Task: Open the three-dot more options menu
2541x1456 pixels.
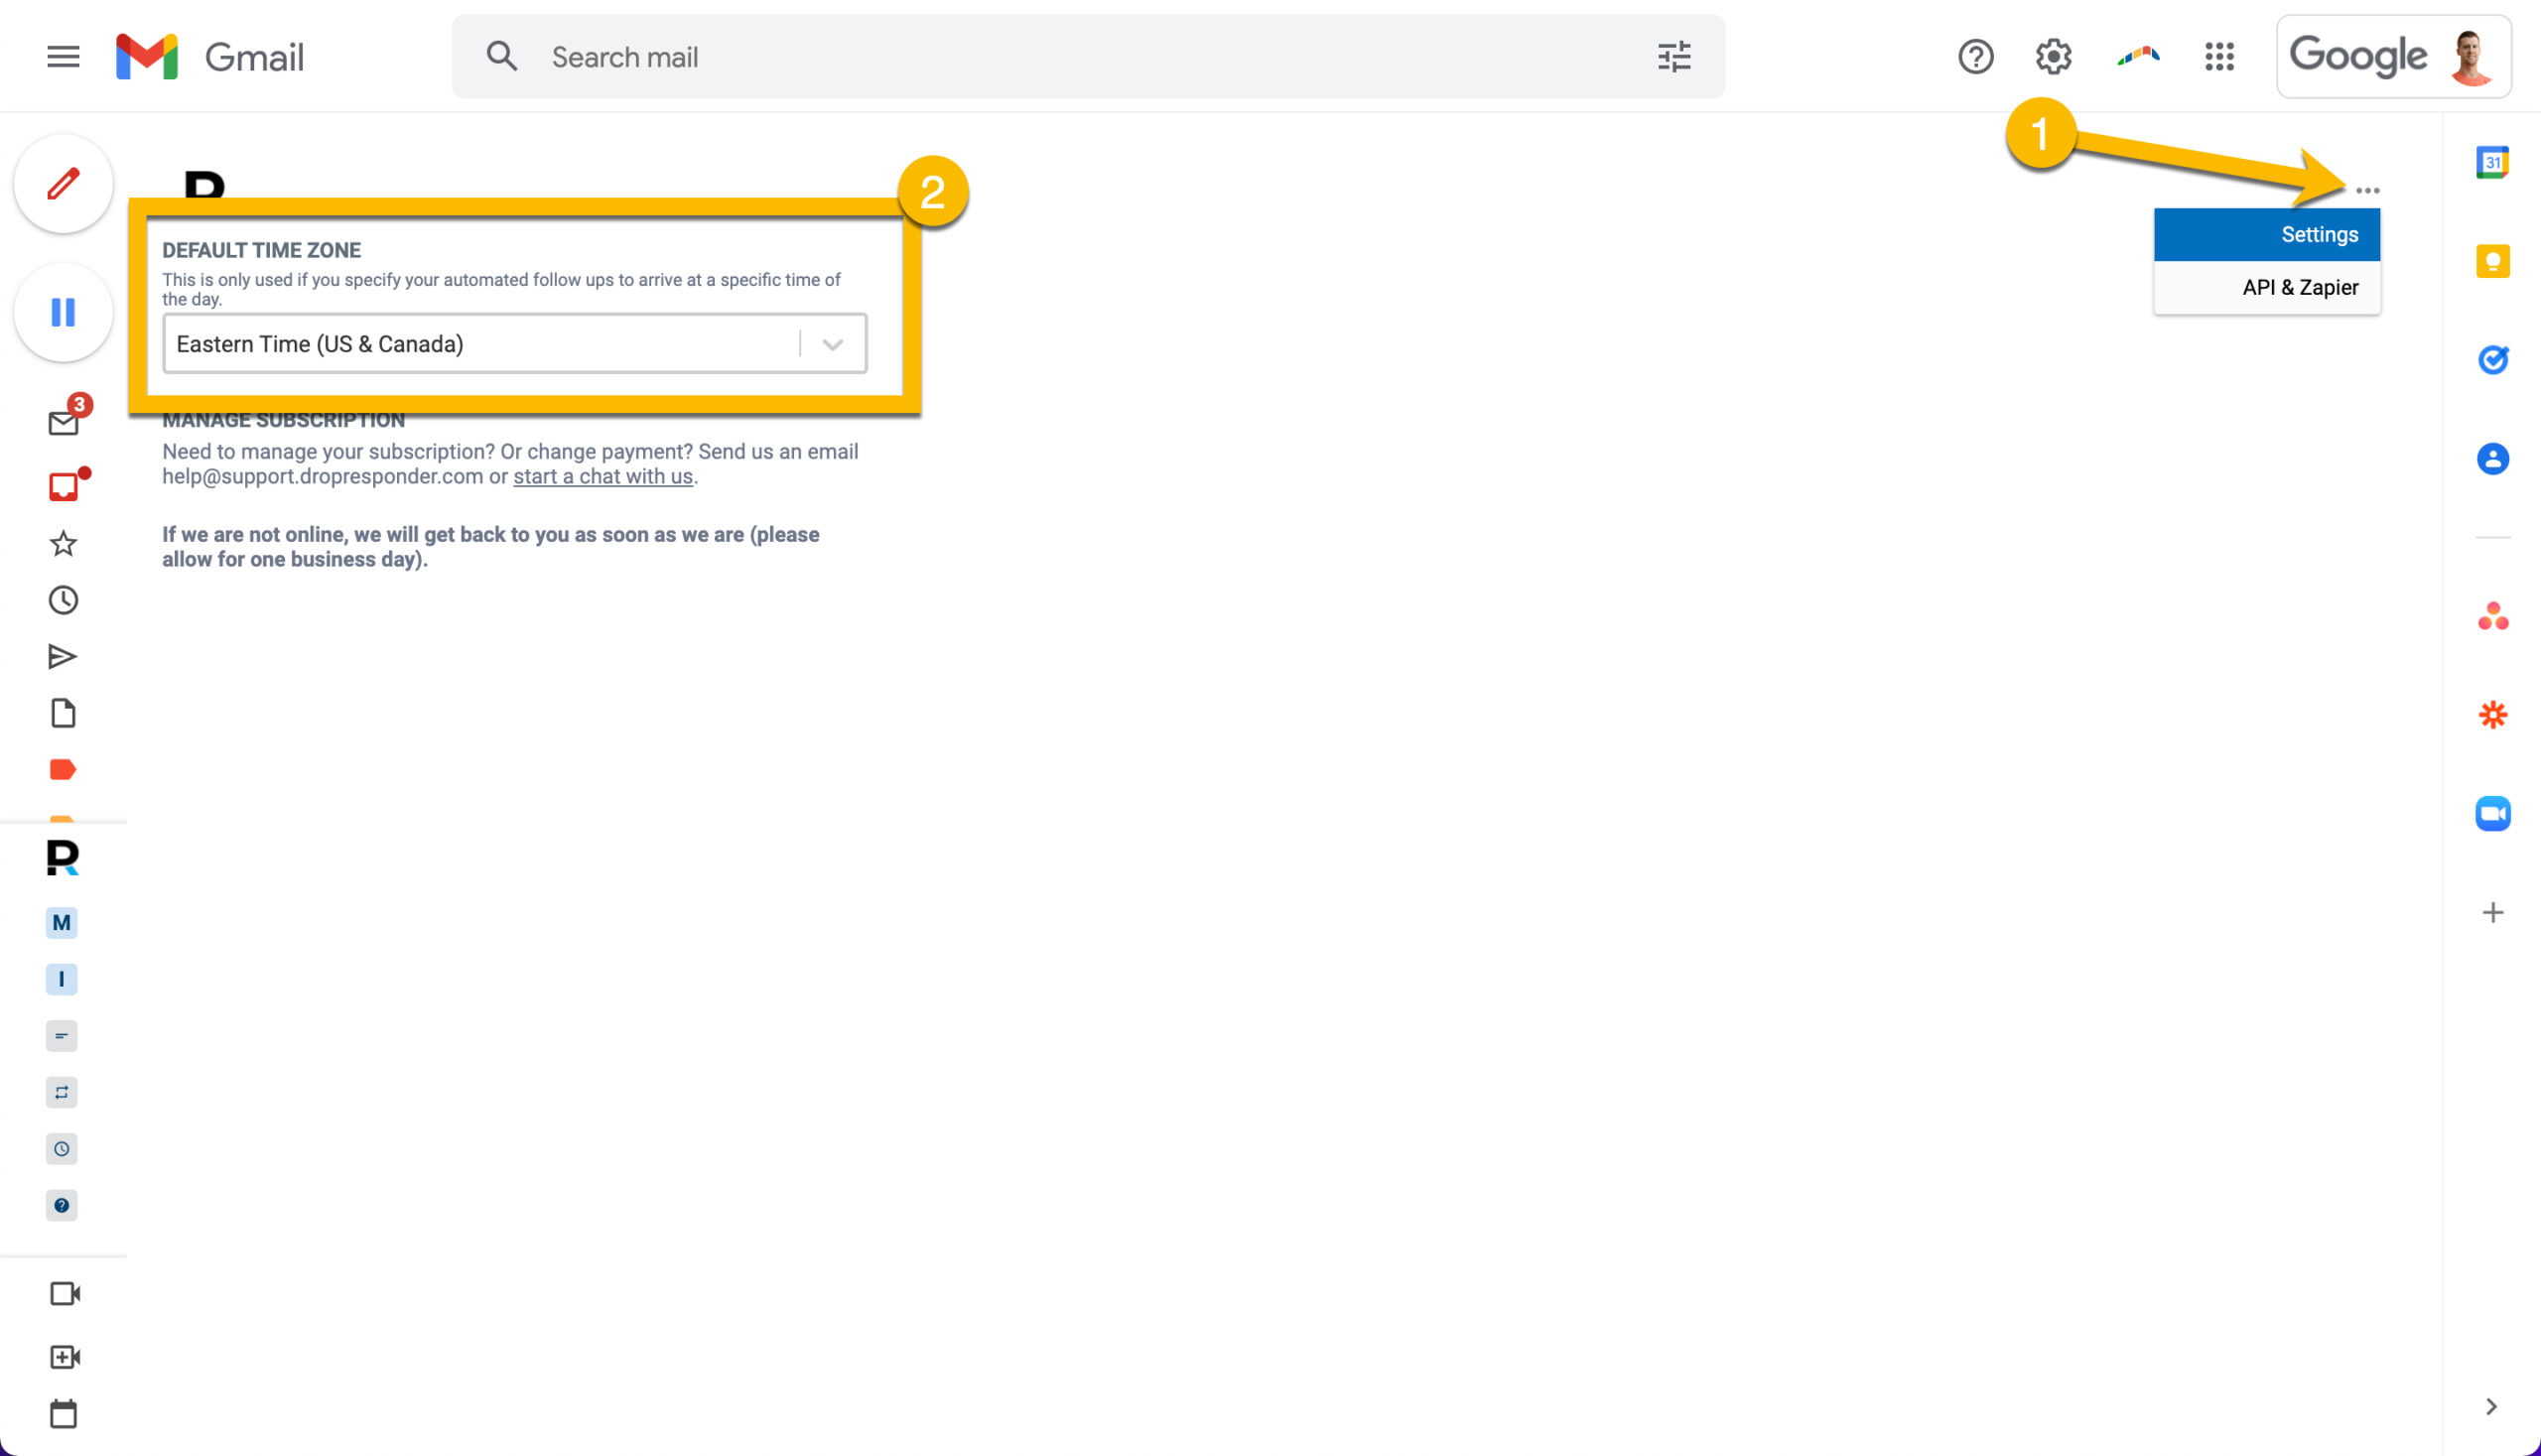Action: [x=2367, y=190]
